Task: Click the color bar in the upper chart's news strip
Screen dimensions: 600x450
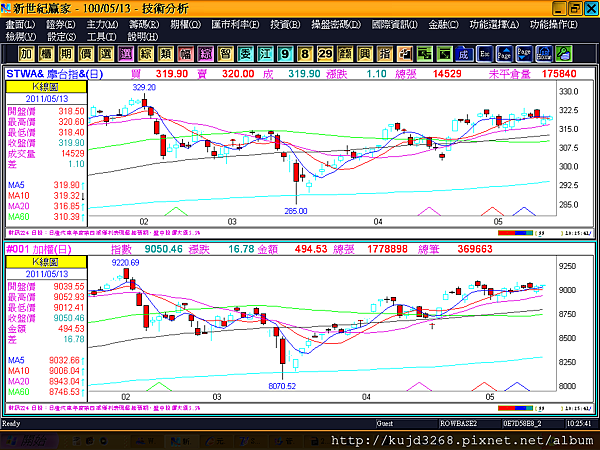Action: pos(515,233)
